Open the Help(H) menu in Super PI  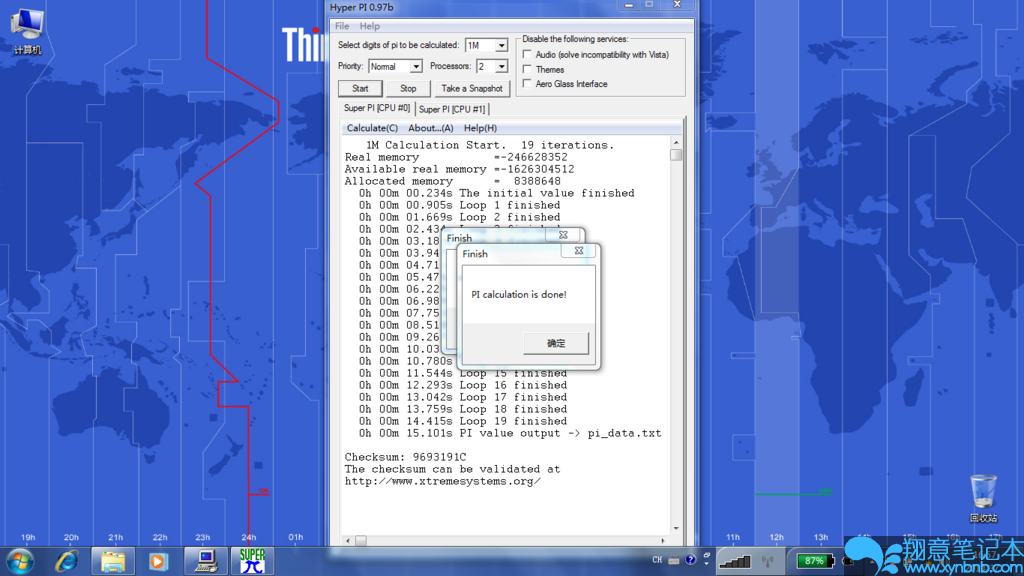tap(480, 128)
